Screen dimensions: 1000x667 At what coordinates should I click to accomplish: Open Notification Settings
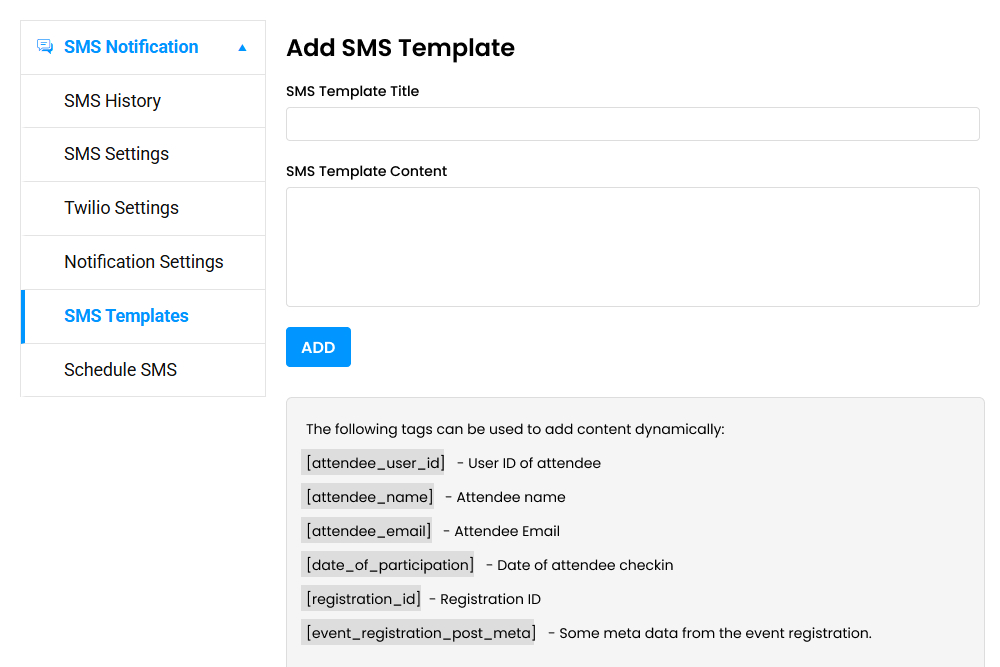143,262
